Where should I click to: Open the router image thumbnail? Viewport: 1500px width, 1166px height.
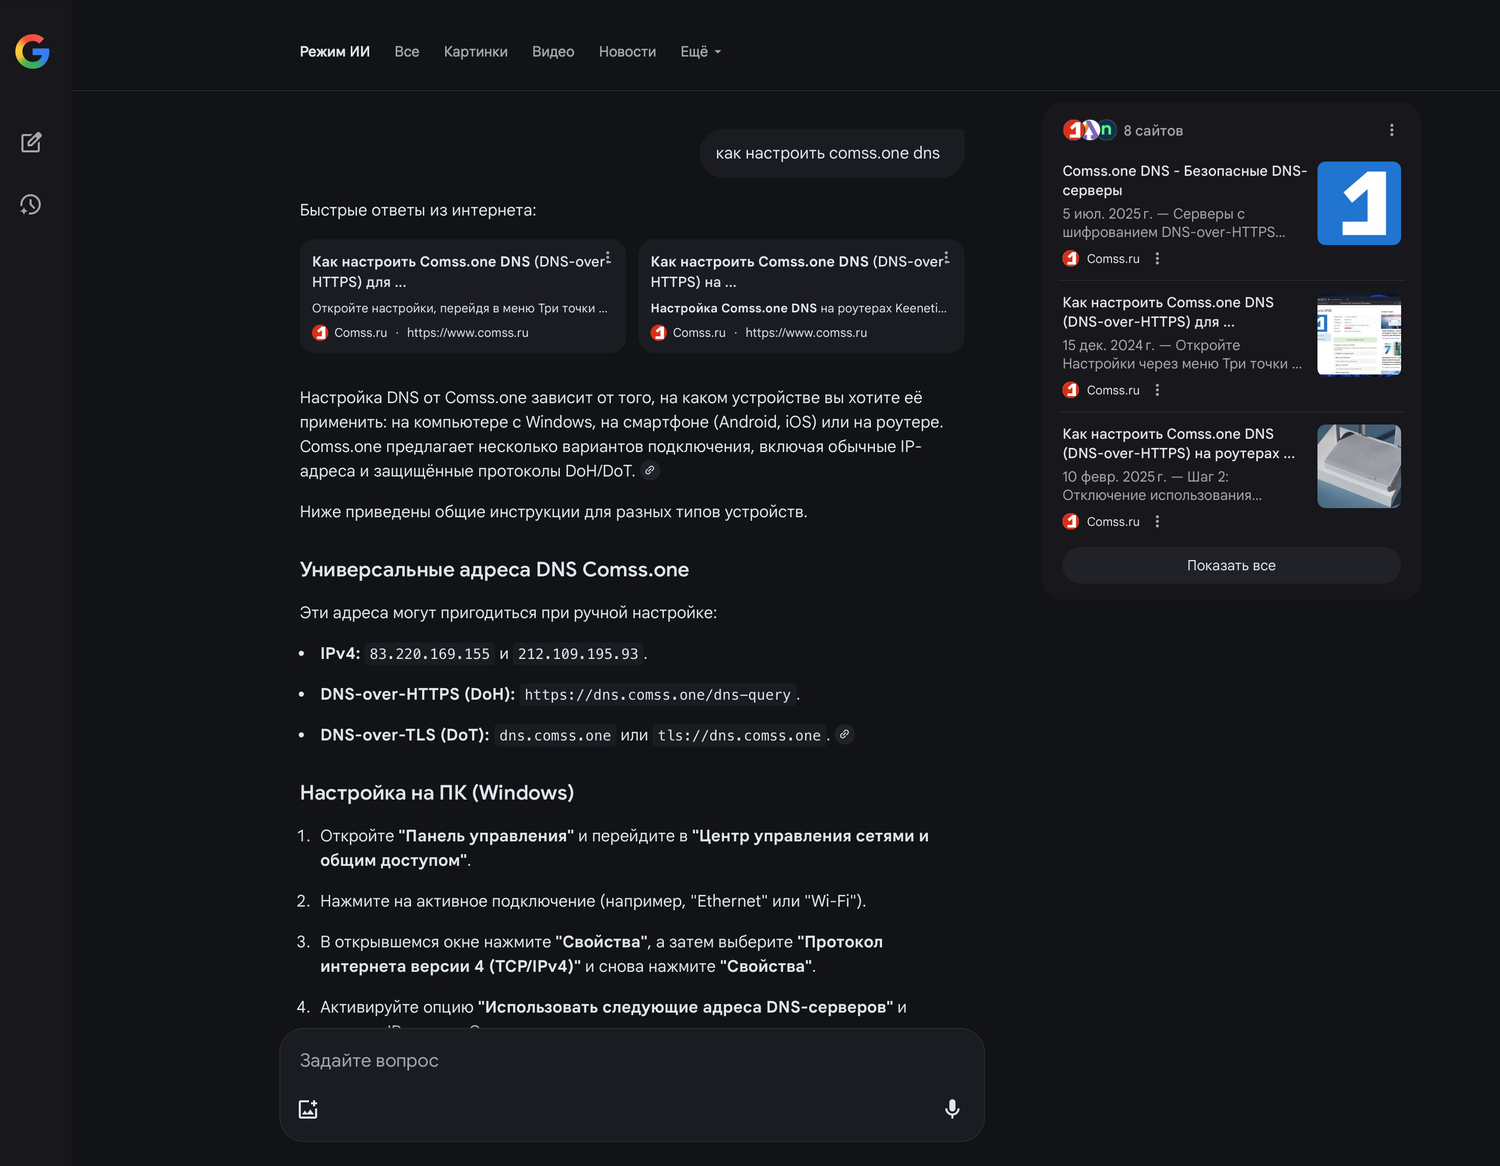pos(1358,466)
